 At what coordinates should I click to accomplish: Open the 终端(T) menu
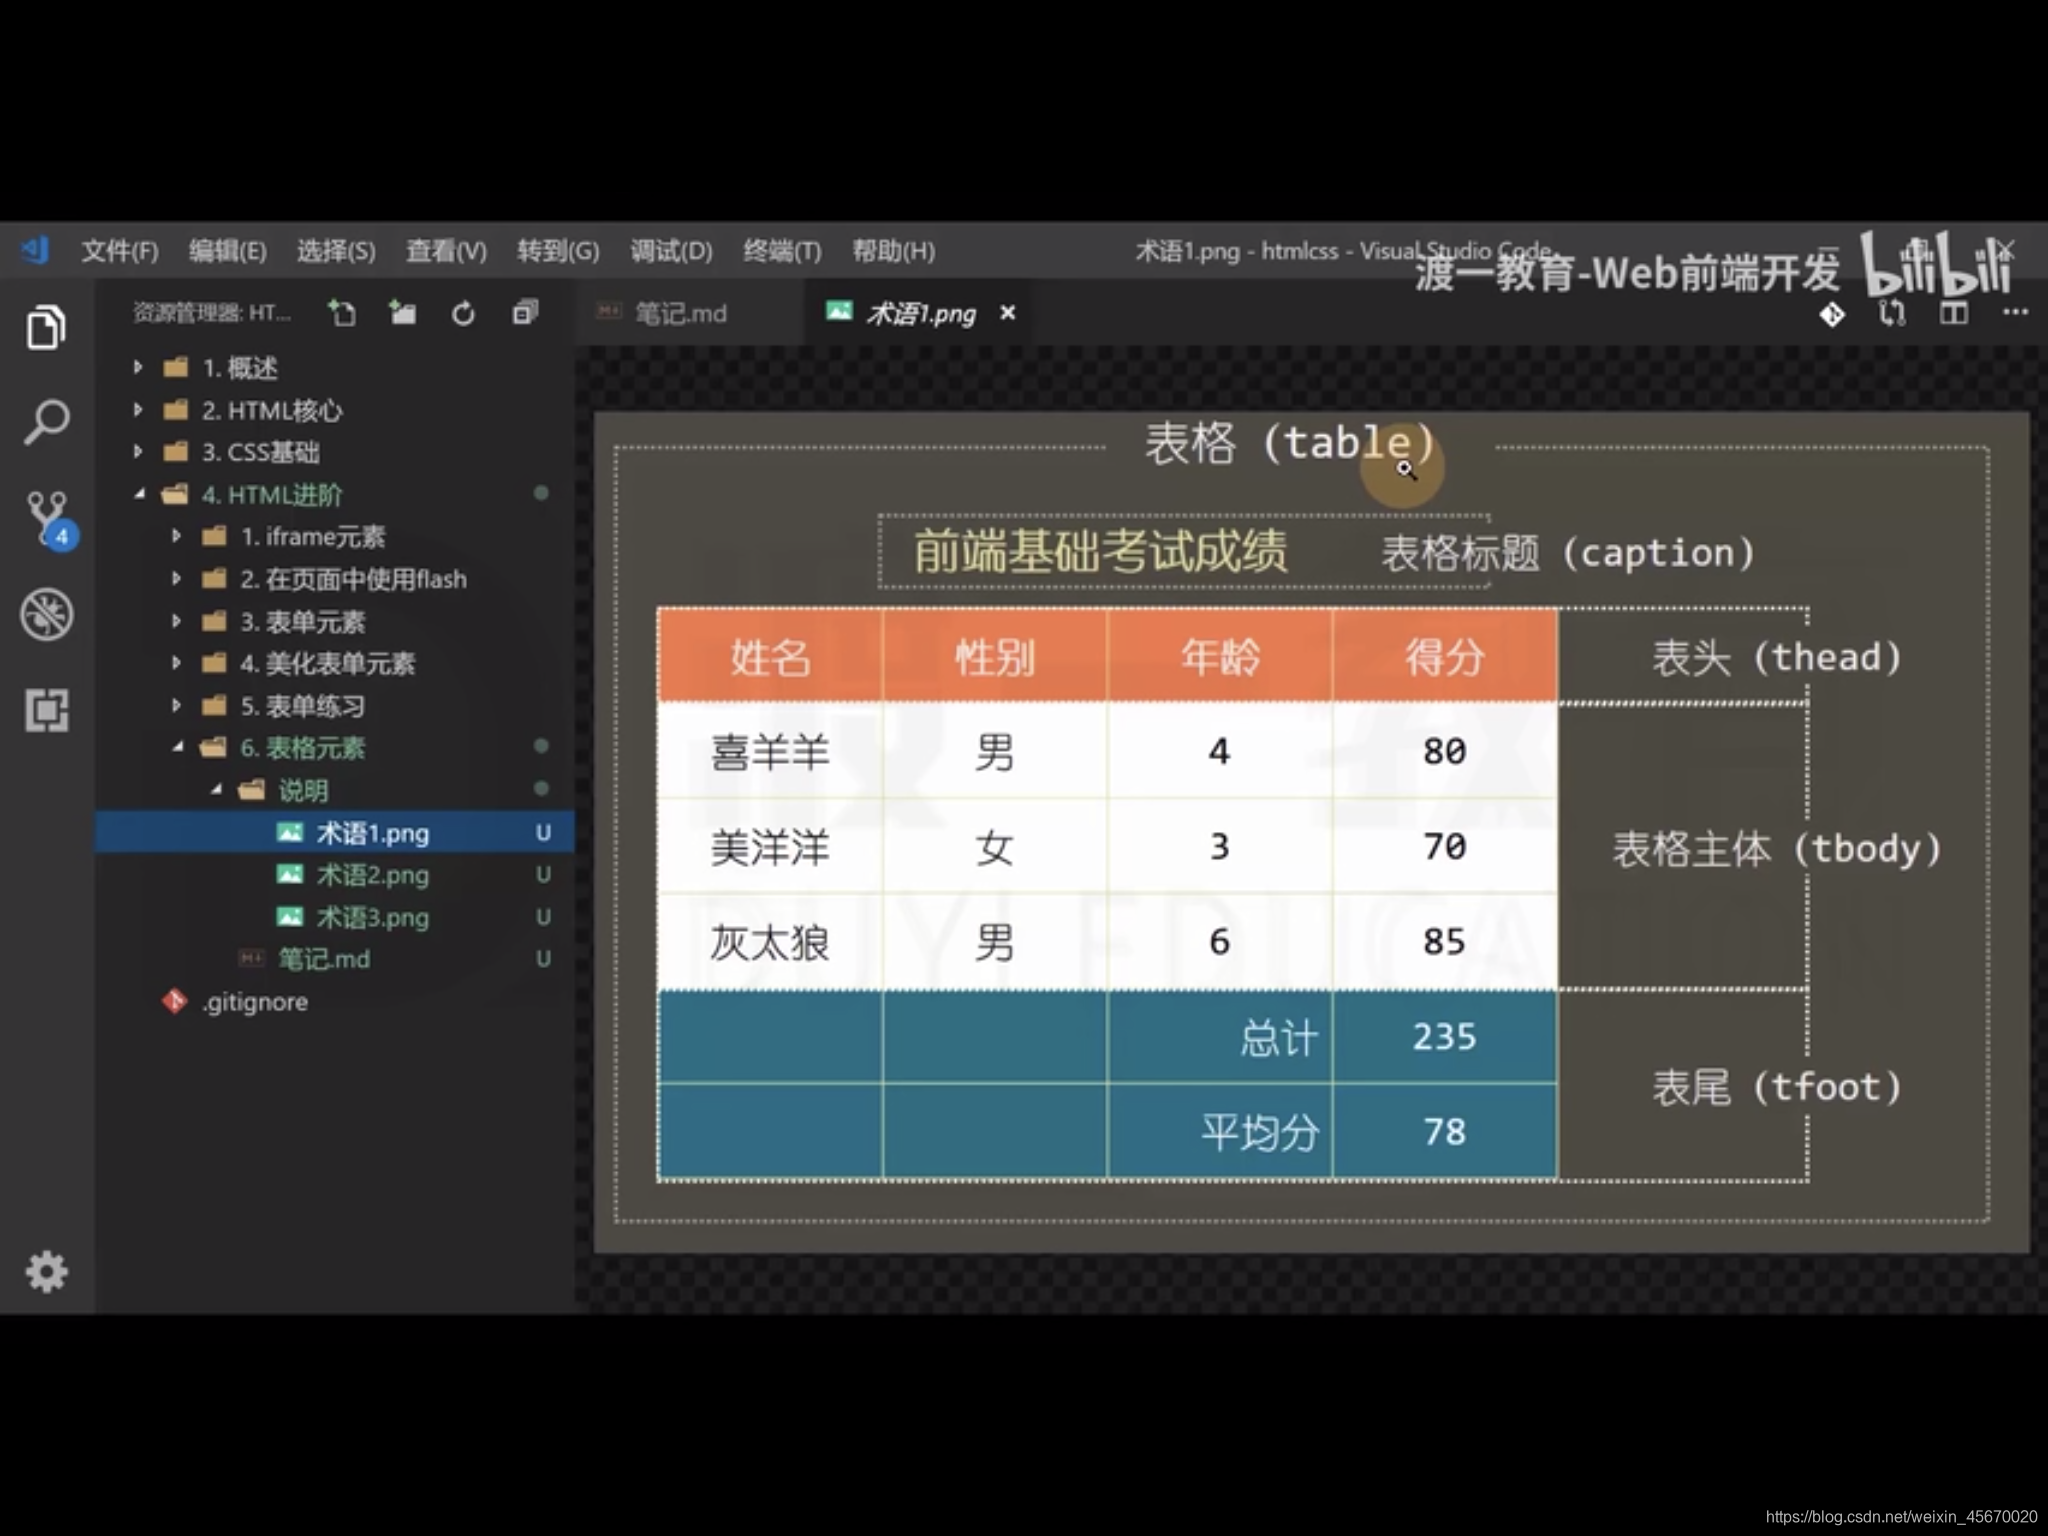[x=782, y=251]
